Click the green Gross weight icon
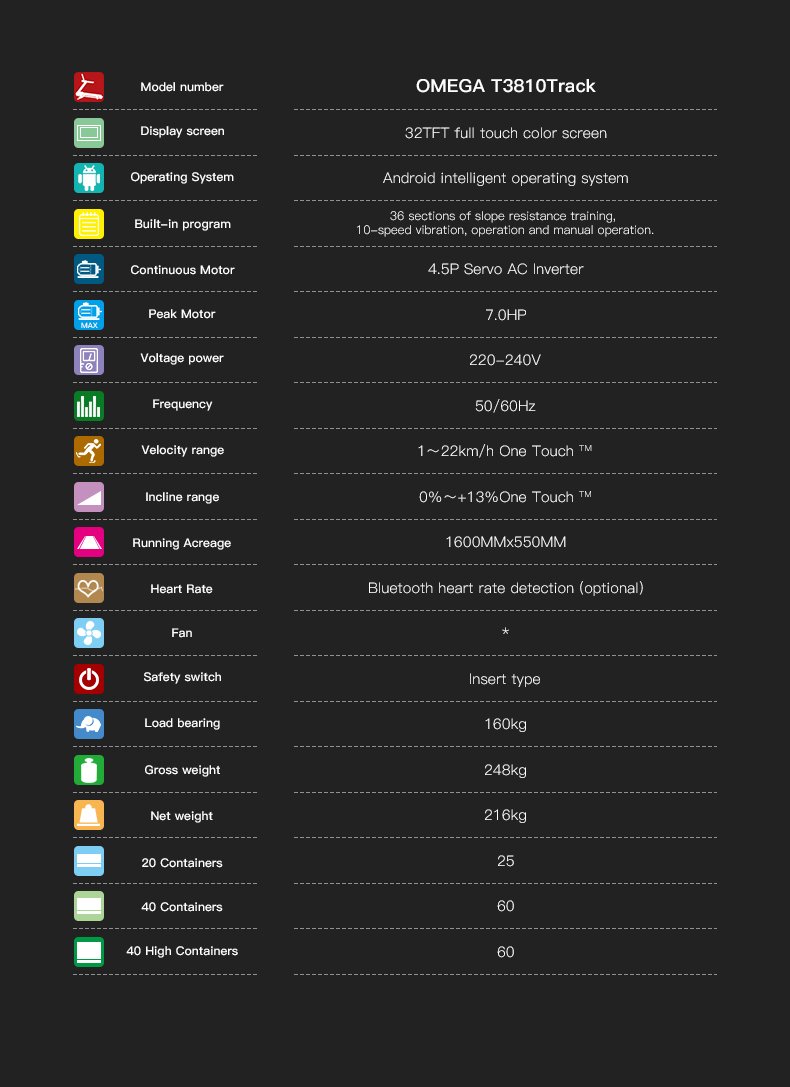The image size is (790, 1087). point(89,770)
